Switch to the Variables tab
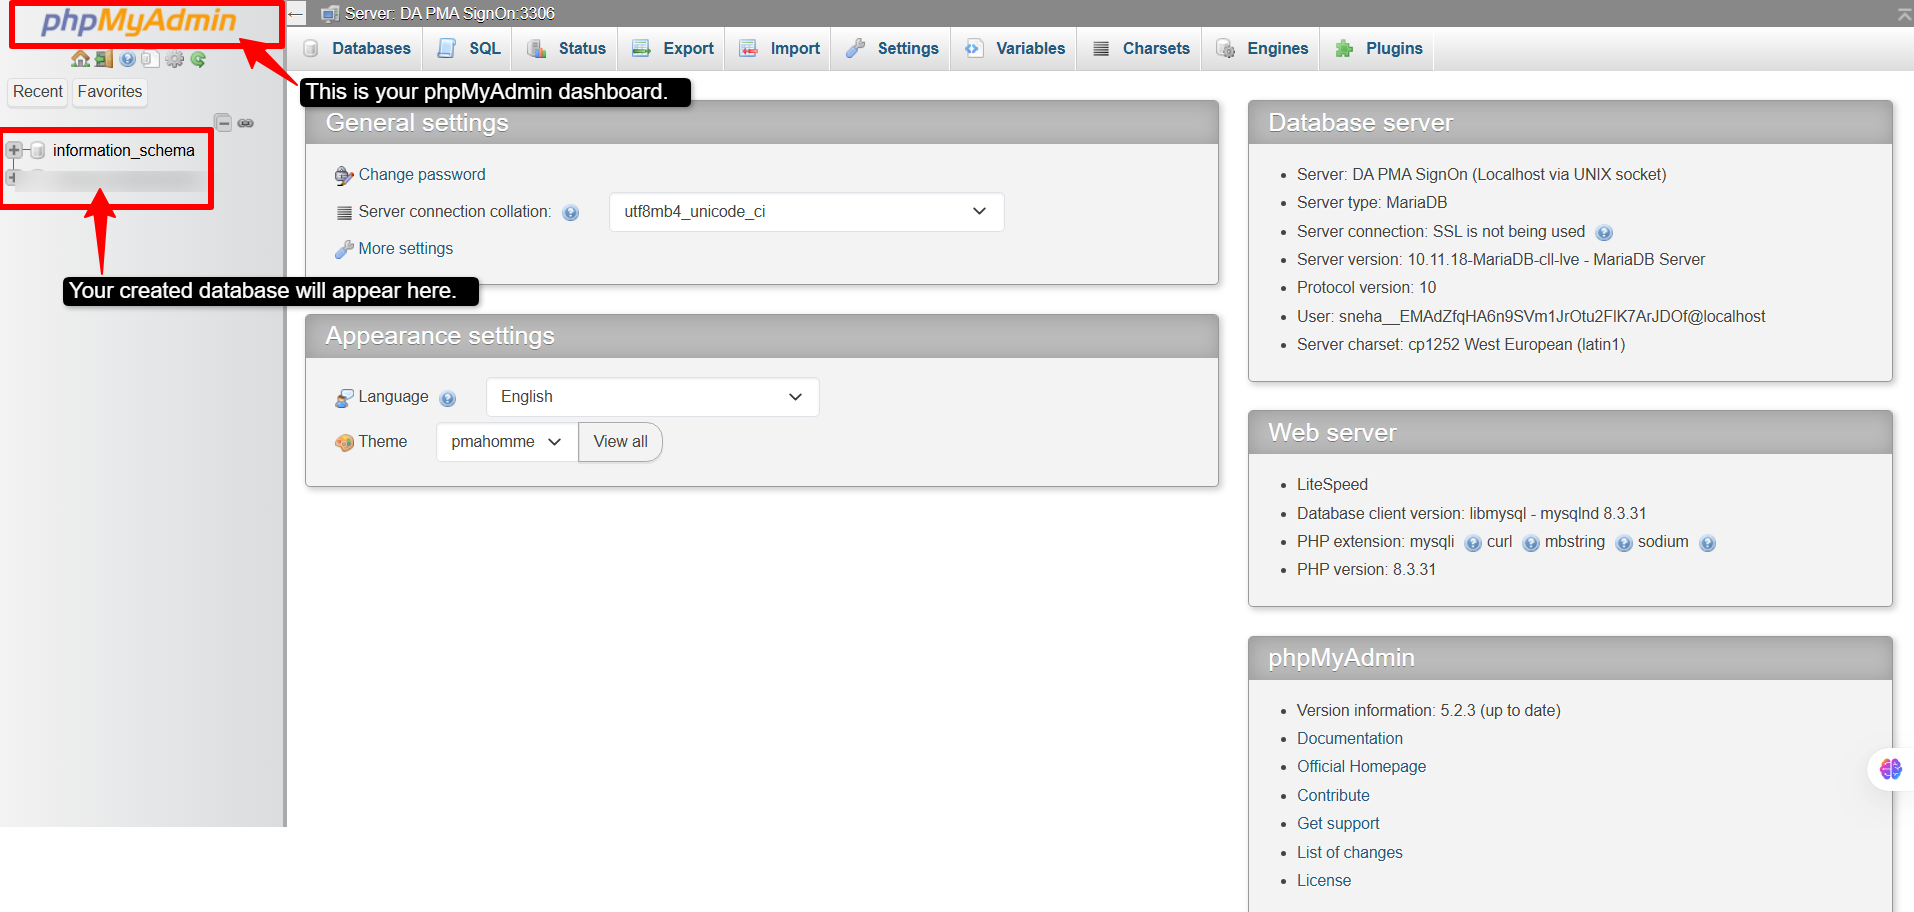 (1015, 49)
